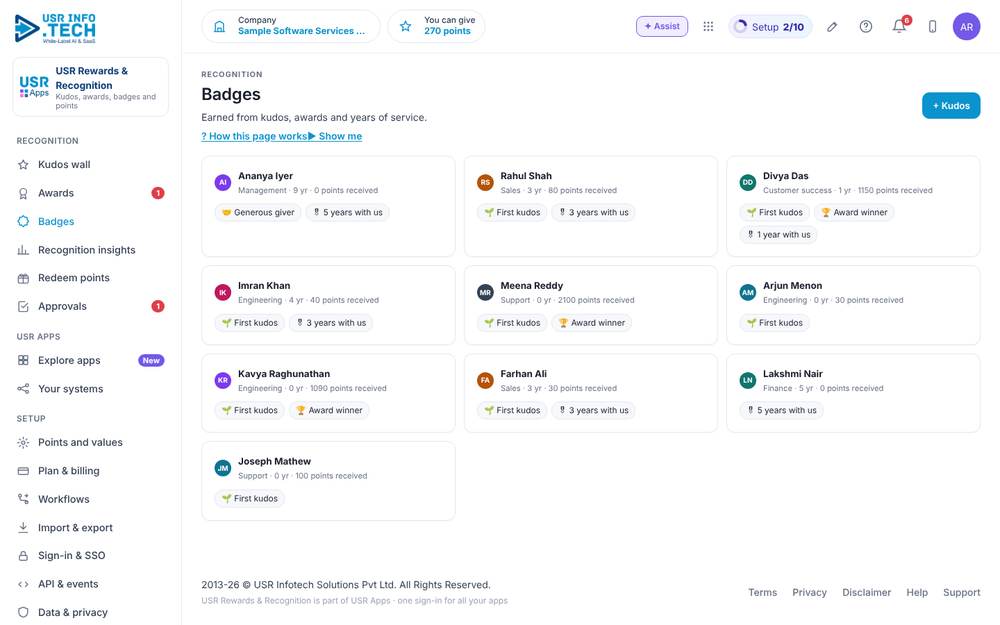The width and height of the screenshot is (1000, 625).
Task: Open Awards in the sidebar
Action: [x=91, y=193]
